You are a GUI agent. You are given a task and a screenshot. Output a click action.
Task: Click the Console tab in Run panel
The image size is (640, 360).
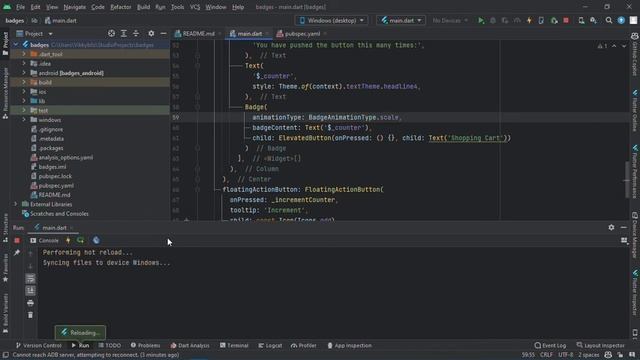click(44, 240)
